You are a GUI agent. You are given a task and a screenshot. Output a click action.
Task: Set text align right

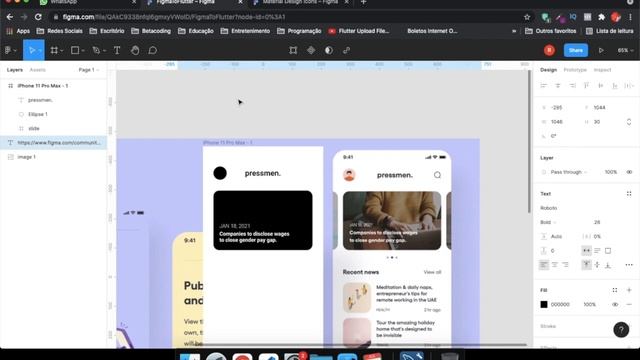(x=565, y=265)
